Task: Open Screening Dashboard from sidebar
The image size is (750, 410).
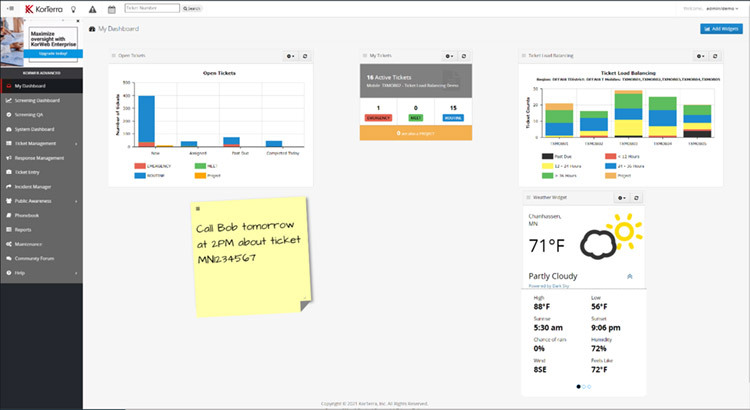Action: 40,101
